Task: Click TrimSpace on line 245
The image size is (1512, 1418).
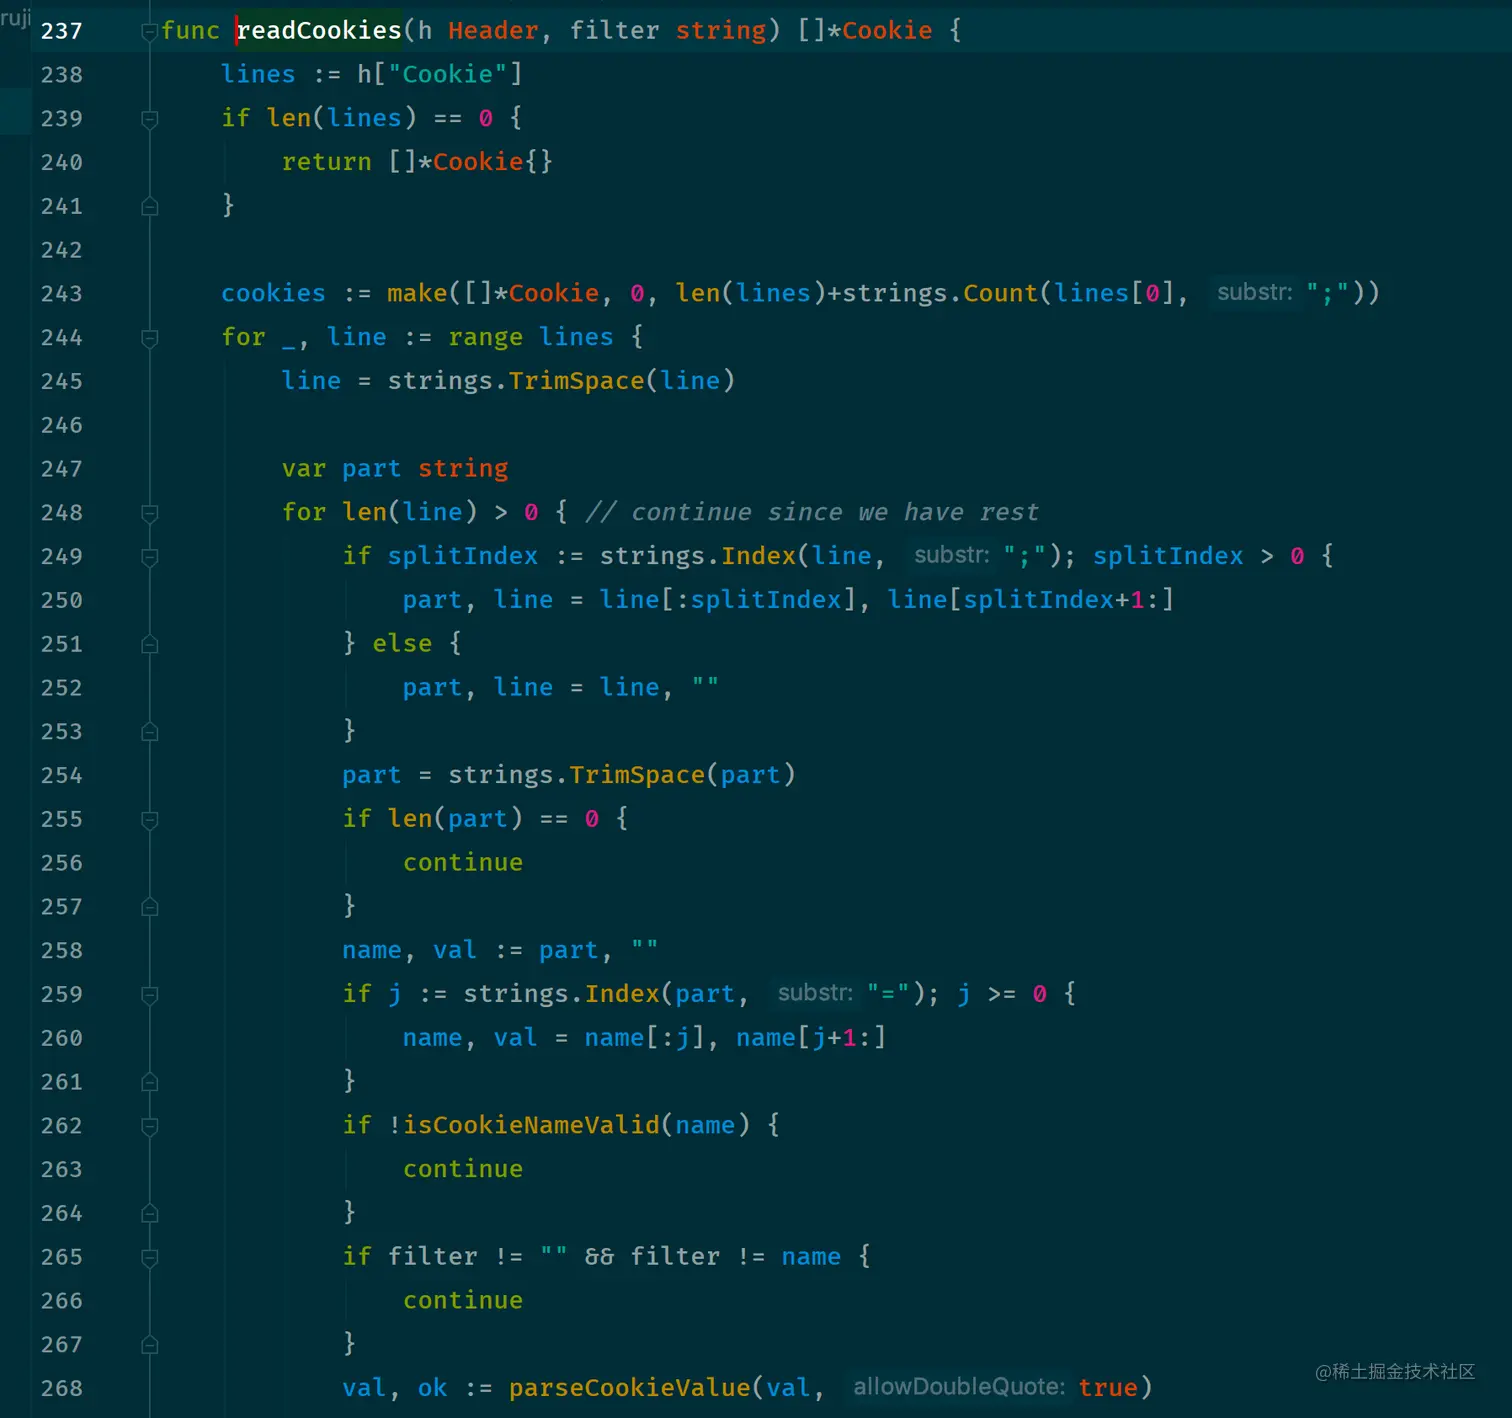Action: coord(577,381)
